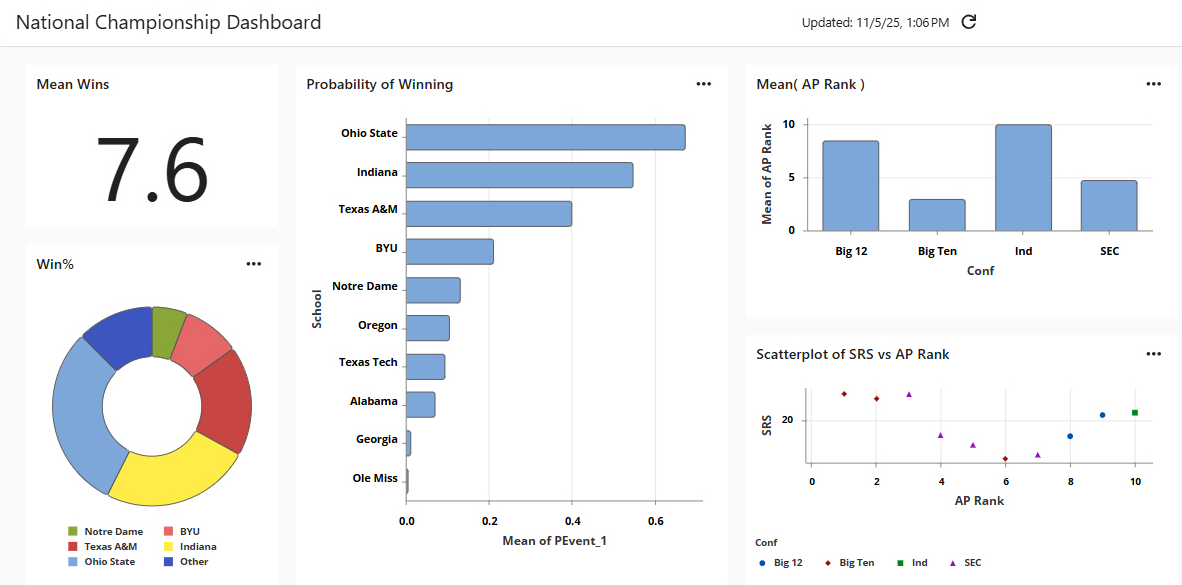The height and width of the screenshot is (585, 1182).
Task: Select the Ind conference bar
Action: pos(1023,178)
